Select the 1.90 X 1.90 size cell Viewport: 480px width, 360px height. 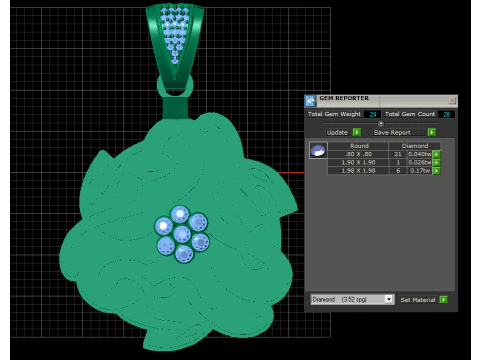(358, 163)
